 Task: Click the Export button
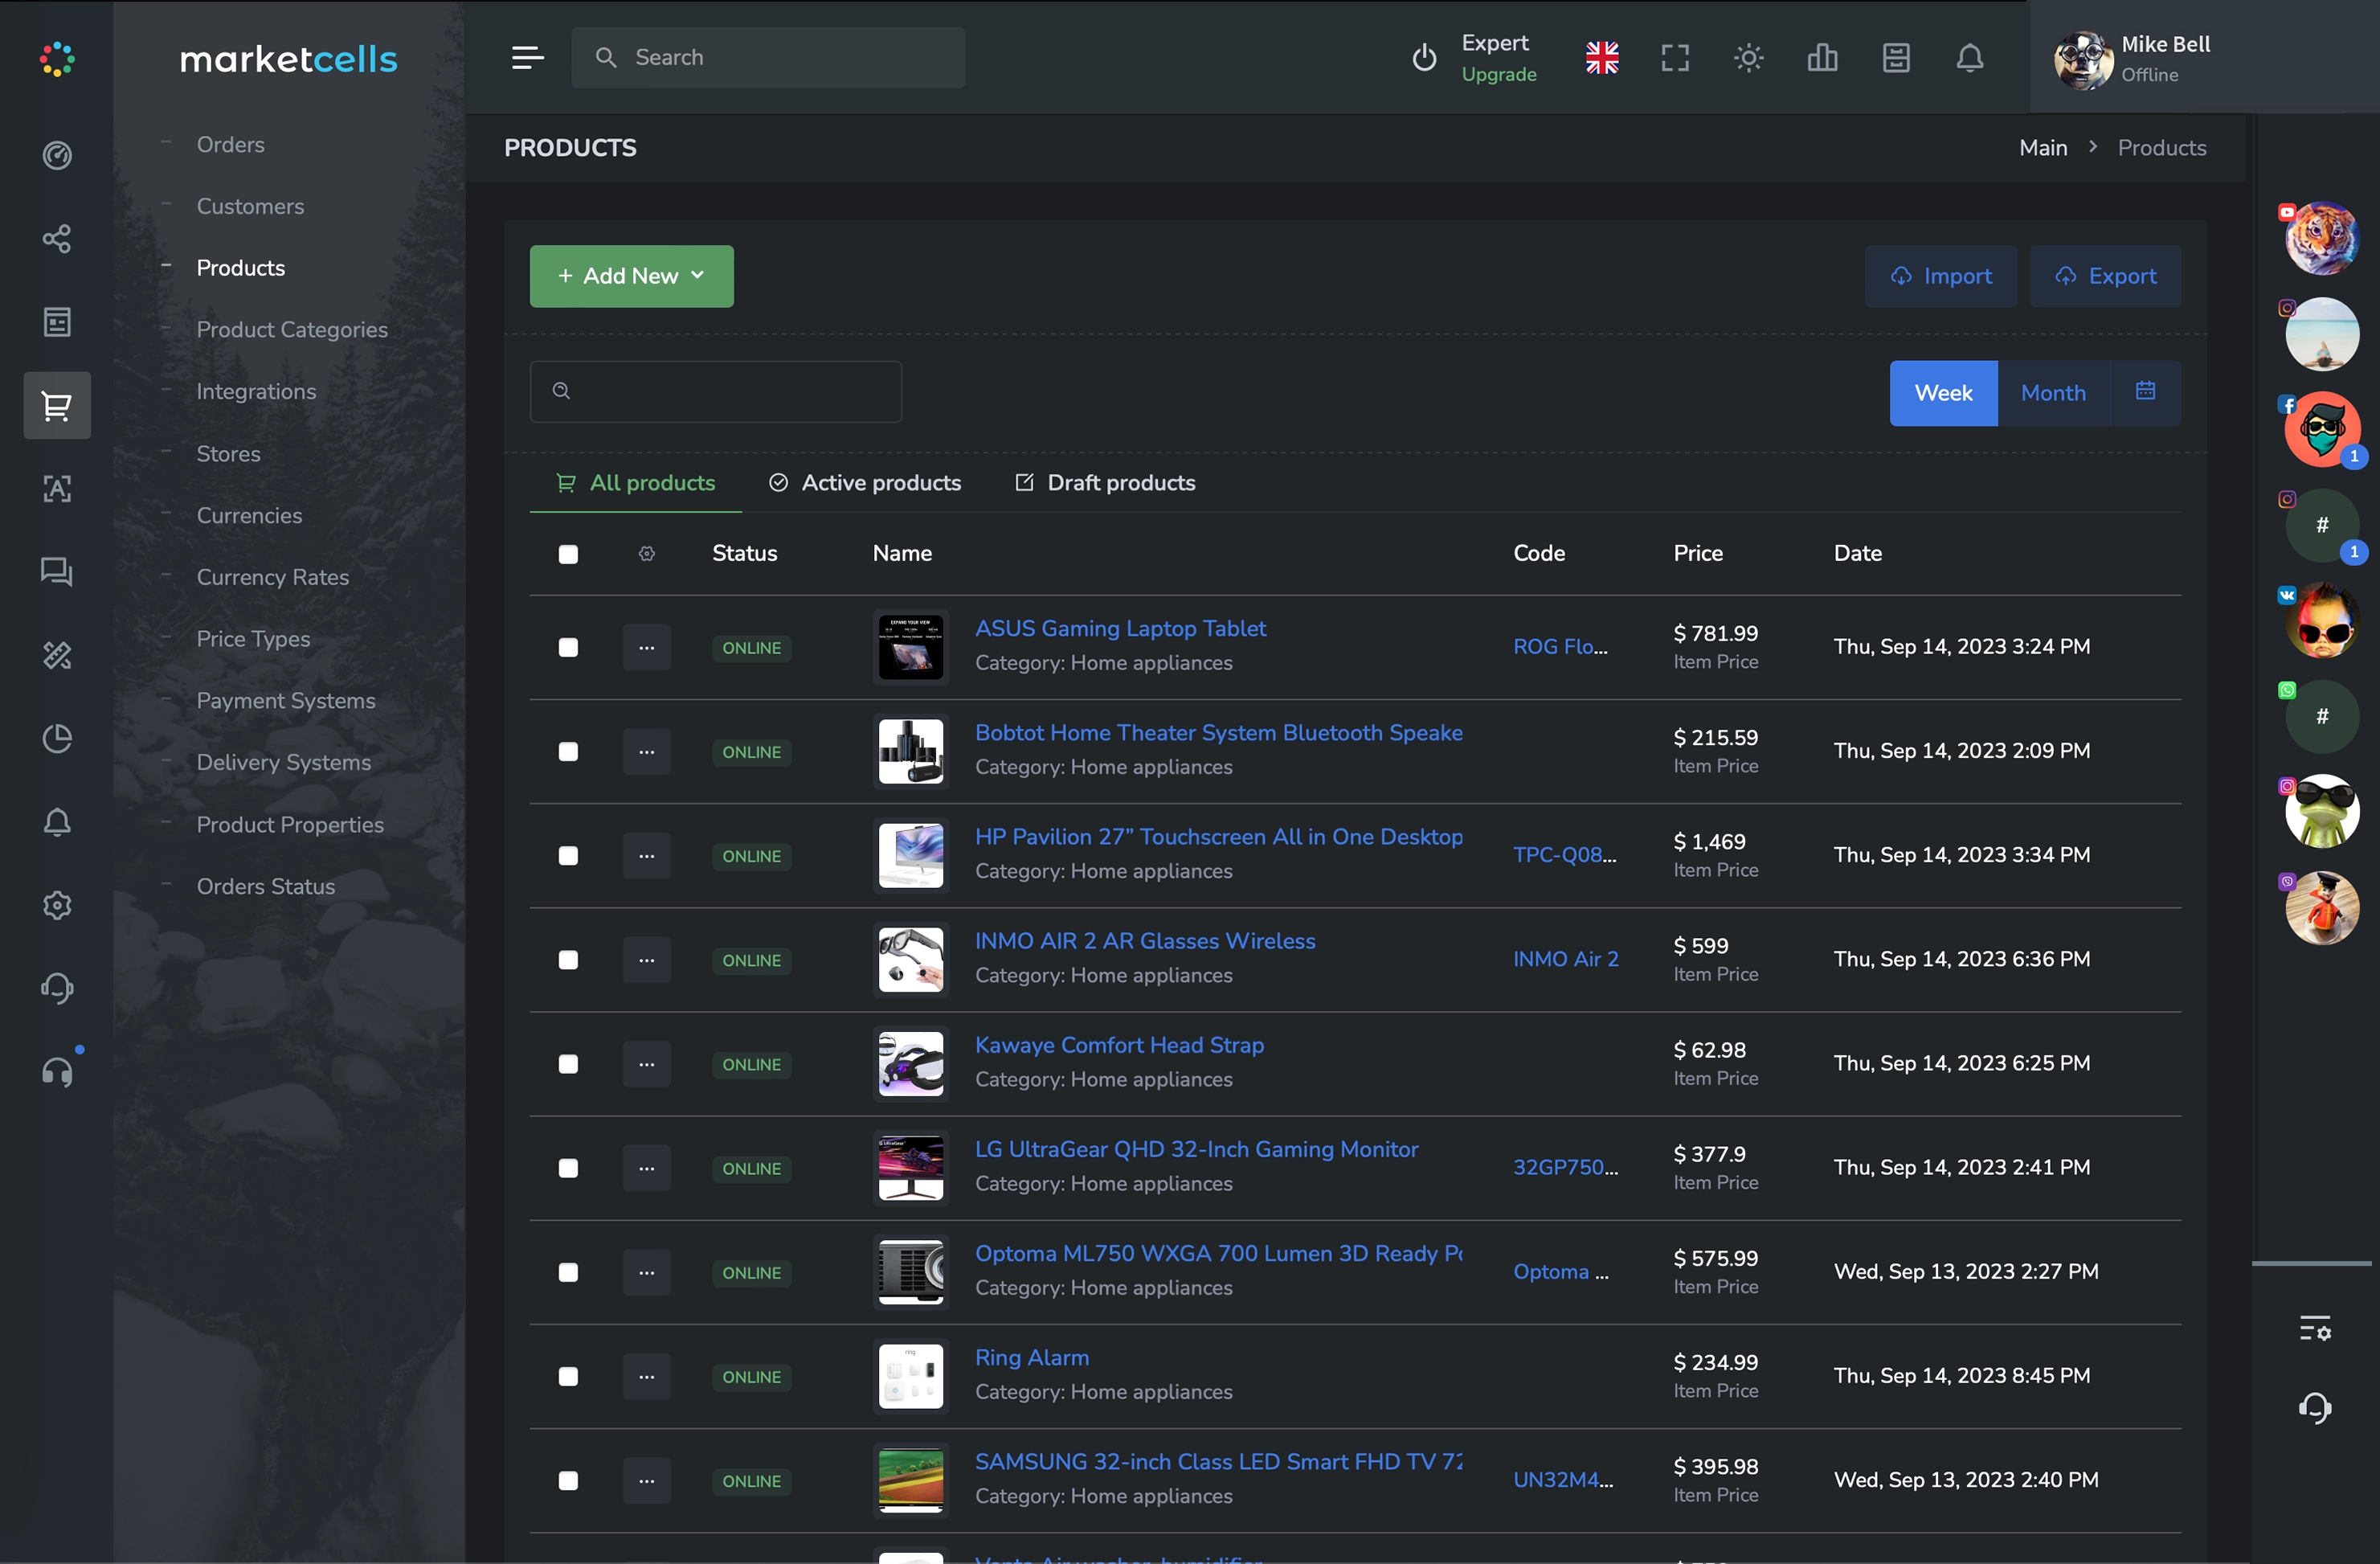pos(2105,276)
